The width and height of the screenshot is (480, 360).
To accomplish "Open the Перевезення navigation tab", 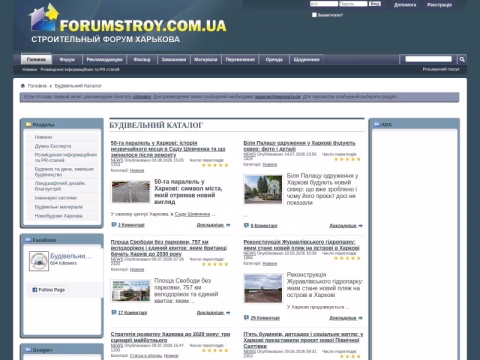I will pyautogui.click(x=240, y=59).
